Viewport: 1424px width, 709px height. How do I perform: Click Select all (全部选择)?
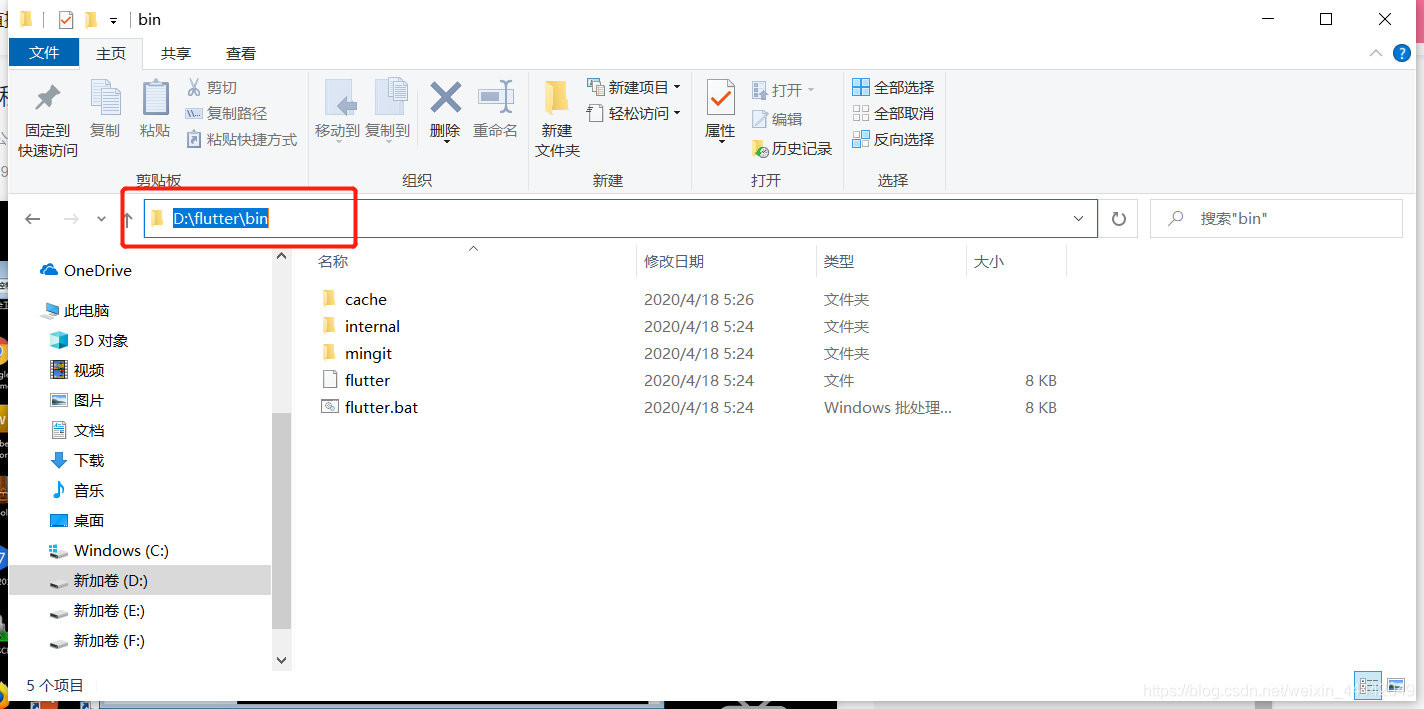893,87
